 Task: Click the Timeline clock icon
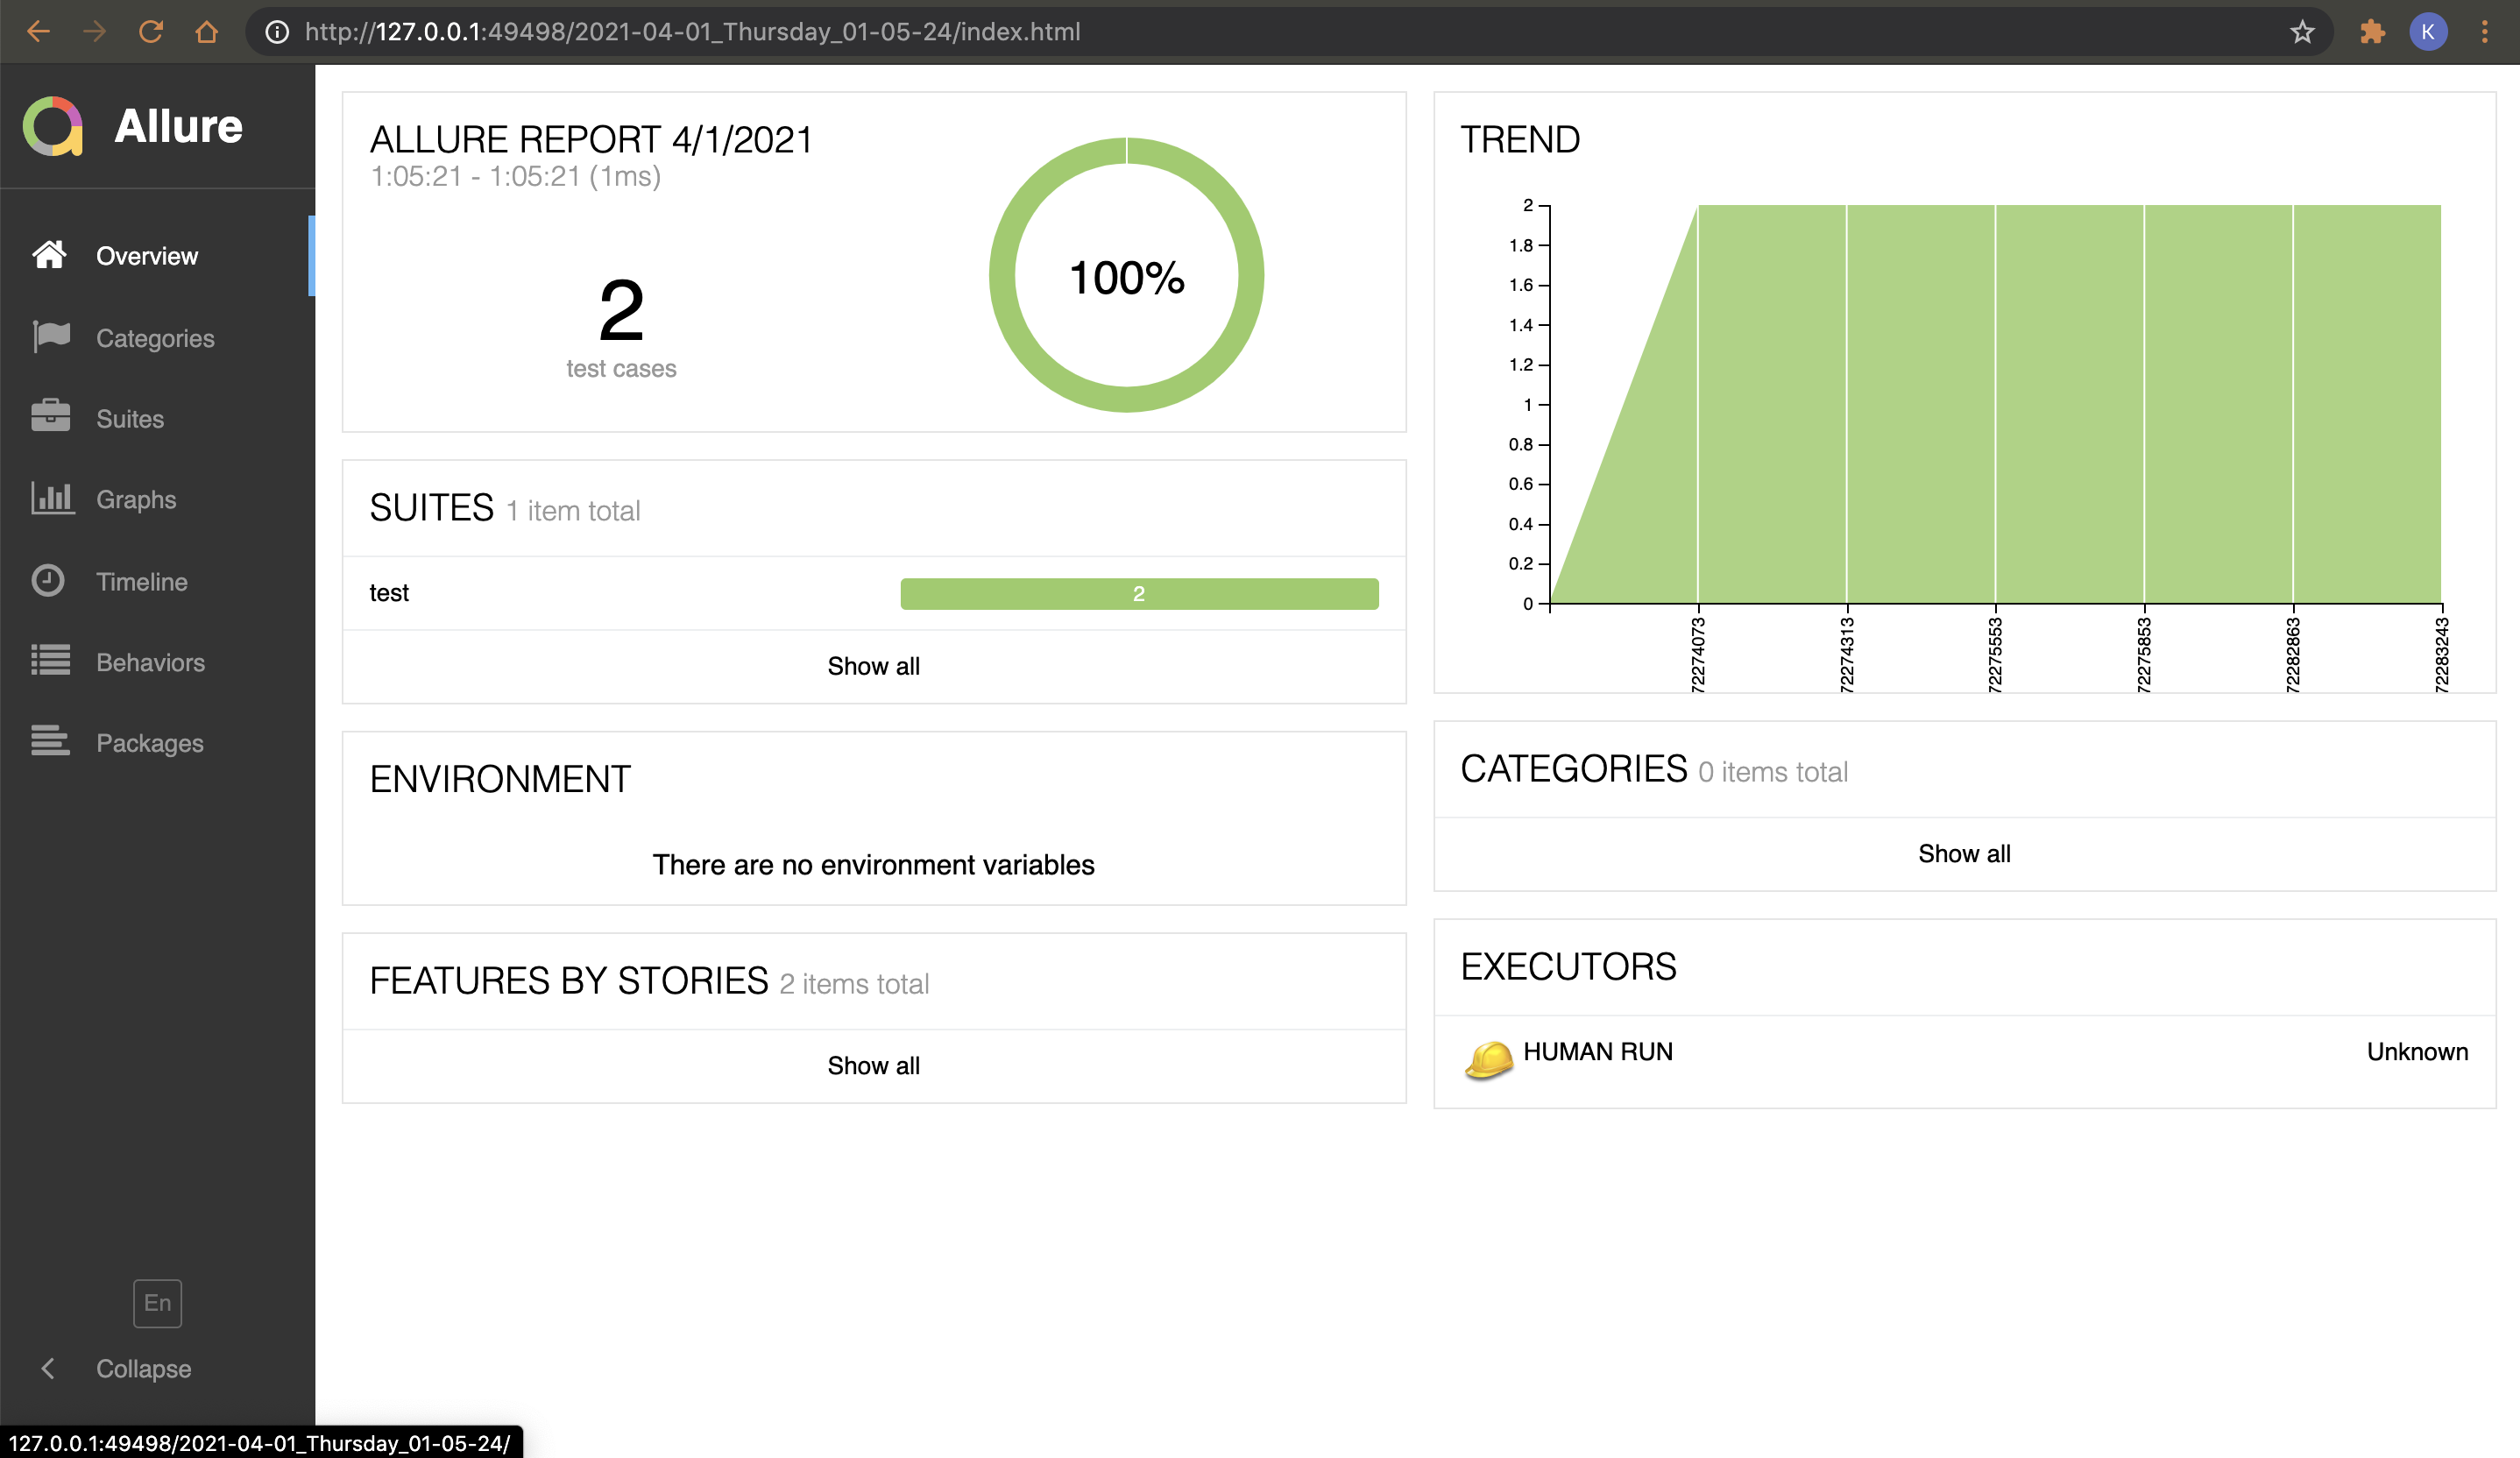[48, 580]
